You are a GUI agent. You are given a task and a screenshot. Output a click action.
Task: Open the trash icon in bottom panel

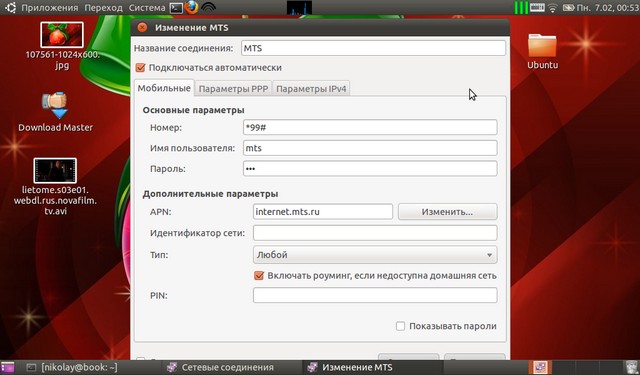click(x=632, y=367)
